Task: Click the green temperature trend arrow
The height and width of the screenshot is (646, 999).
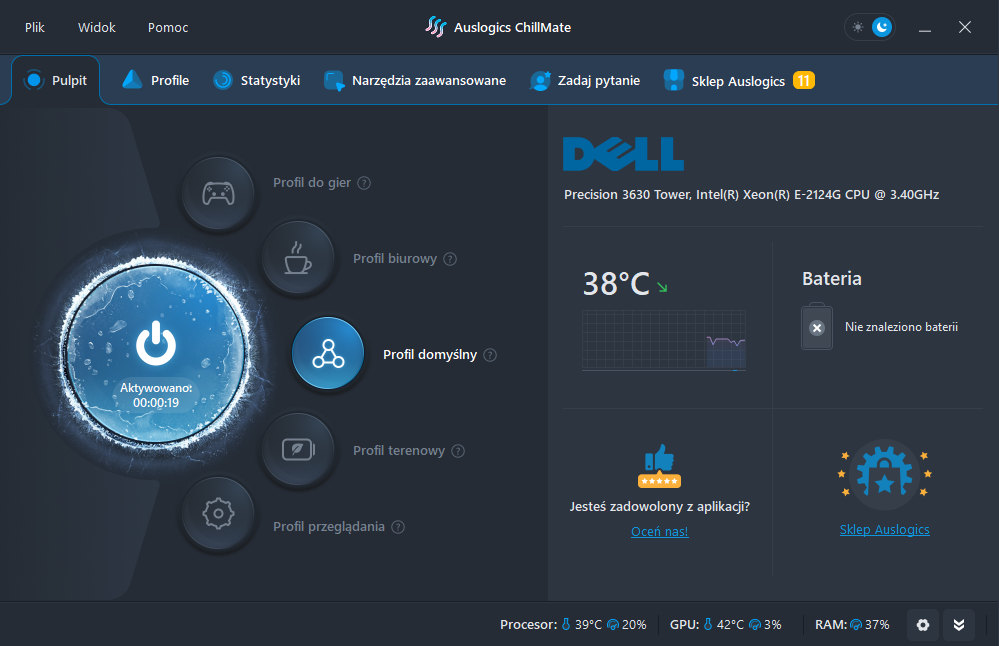Action: [x=662, y=287]
